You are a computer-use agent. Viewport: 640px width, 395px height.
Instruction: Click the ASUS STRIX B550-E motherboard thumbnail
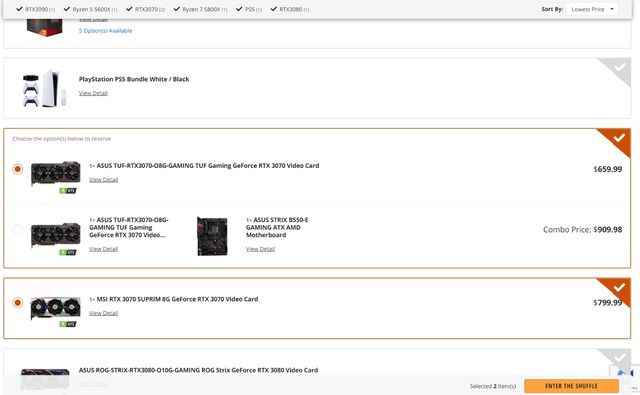point(212,236)
